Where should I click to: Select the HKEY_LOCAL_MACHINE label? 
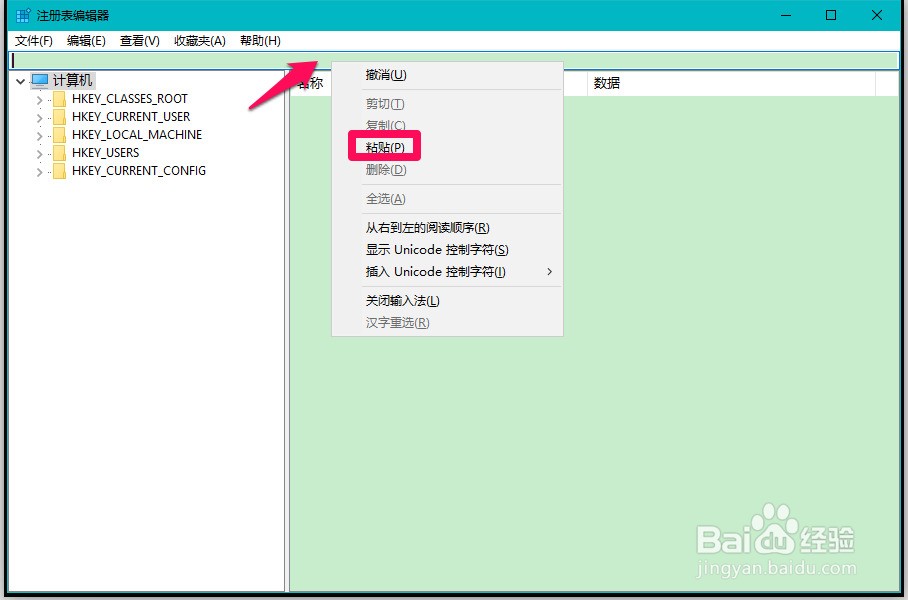[137, 135]
